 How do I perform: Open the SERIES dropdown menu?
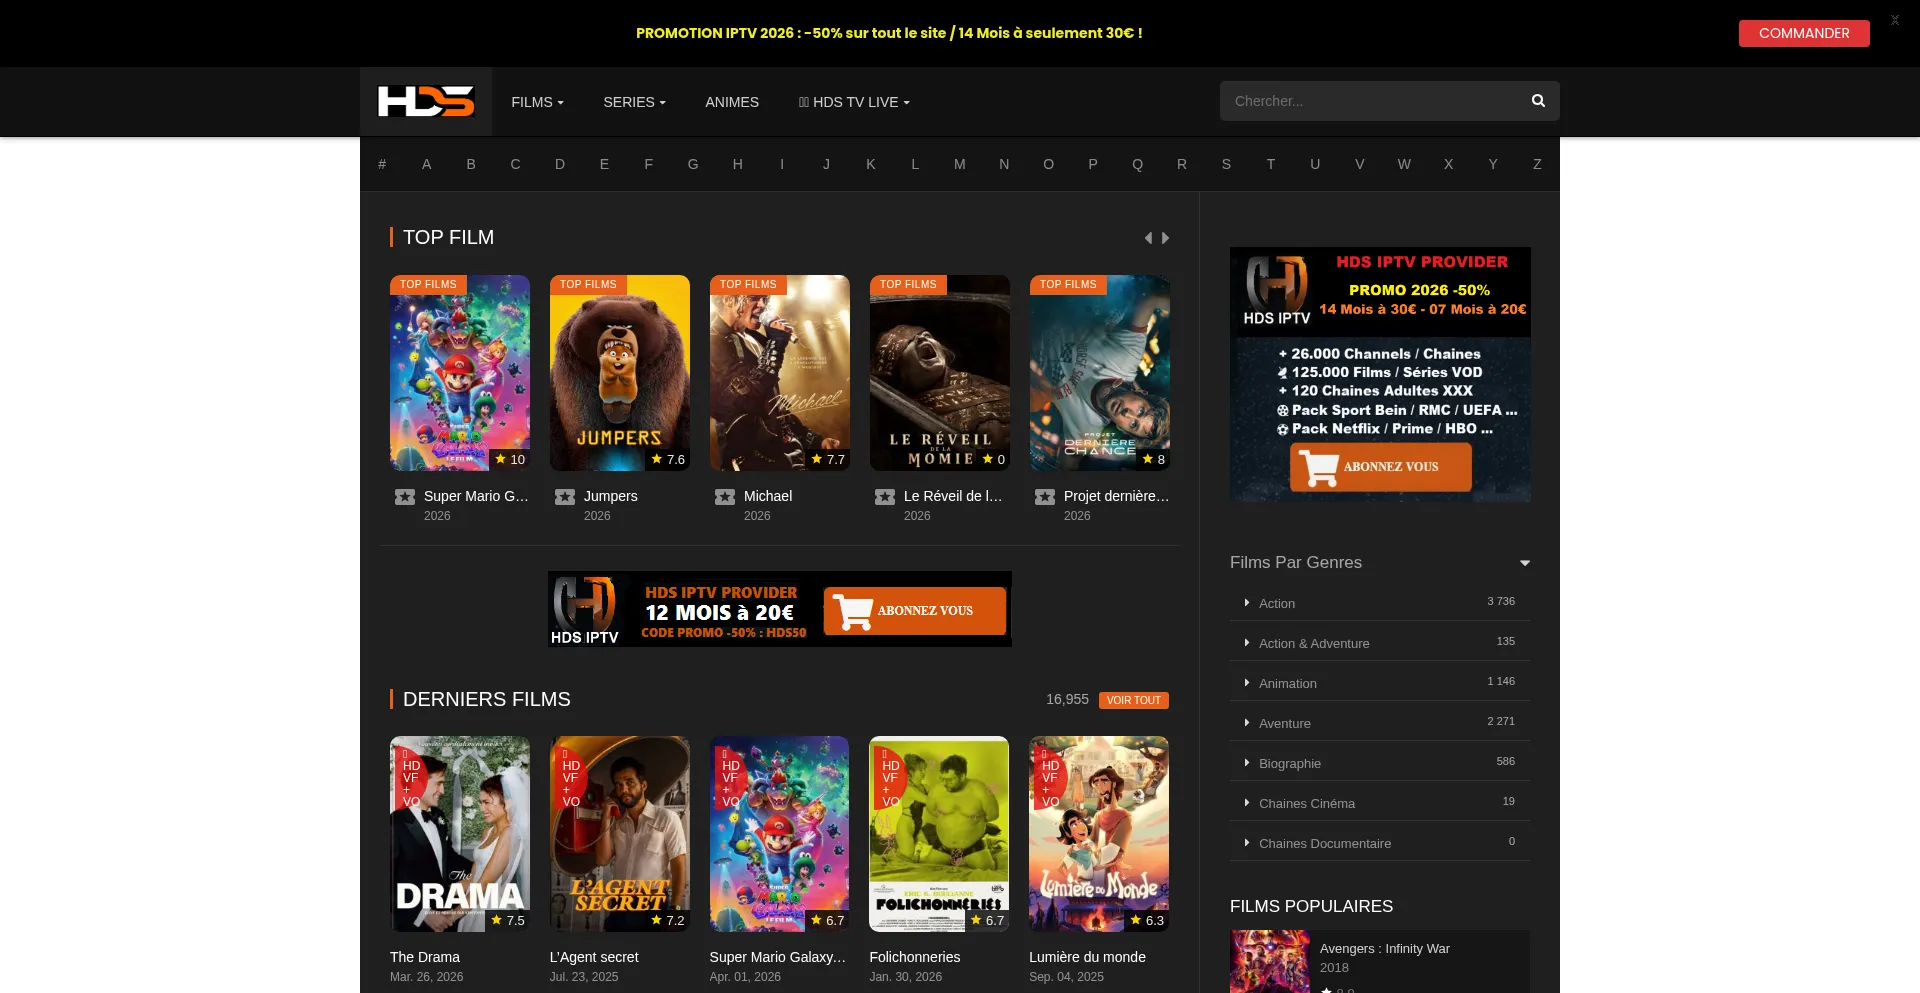click(634, 102)
